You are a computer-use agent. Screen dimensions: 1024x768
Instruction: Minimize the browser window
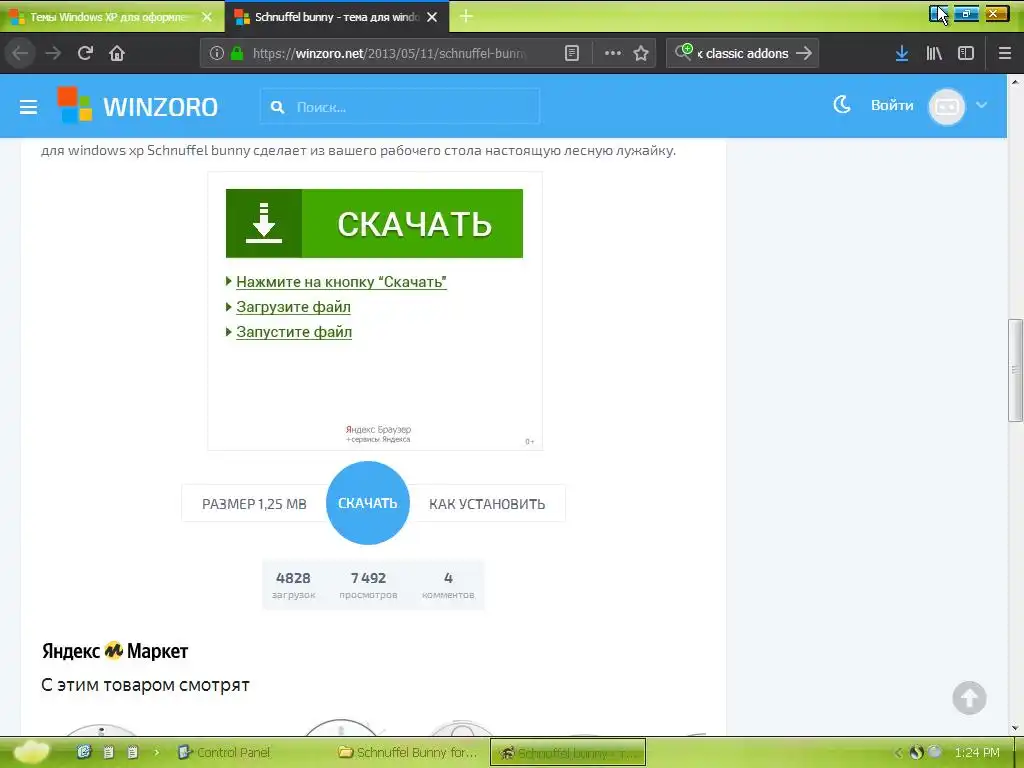(x=939, y=13)
